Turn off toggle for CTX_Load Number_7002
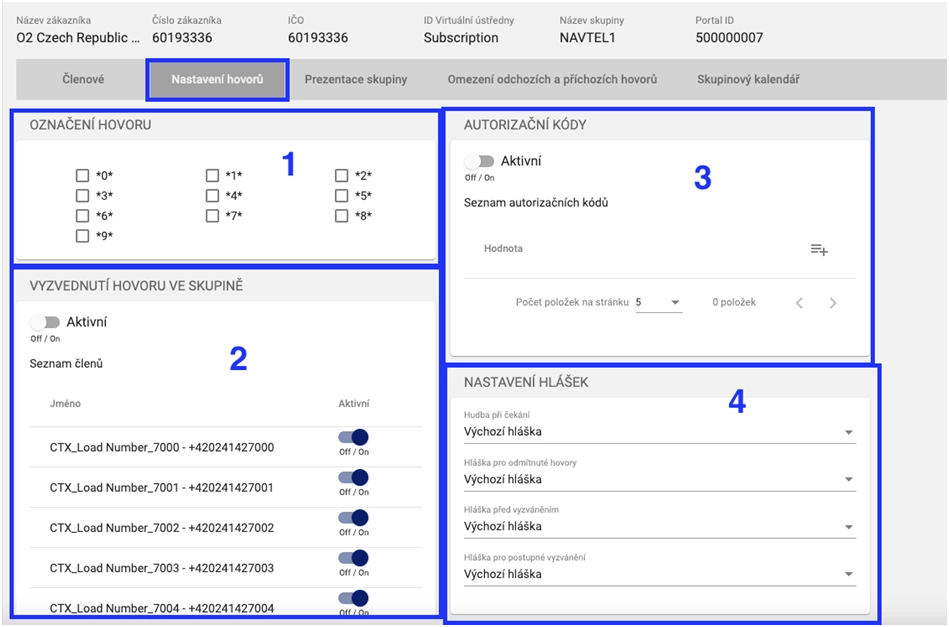 [x=353, y=517]
